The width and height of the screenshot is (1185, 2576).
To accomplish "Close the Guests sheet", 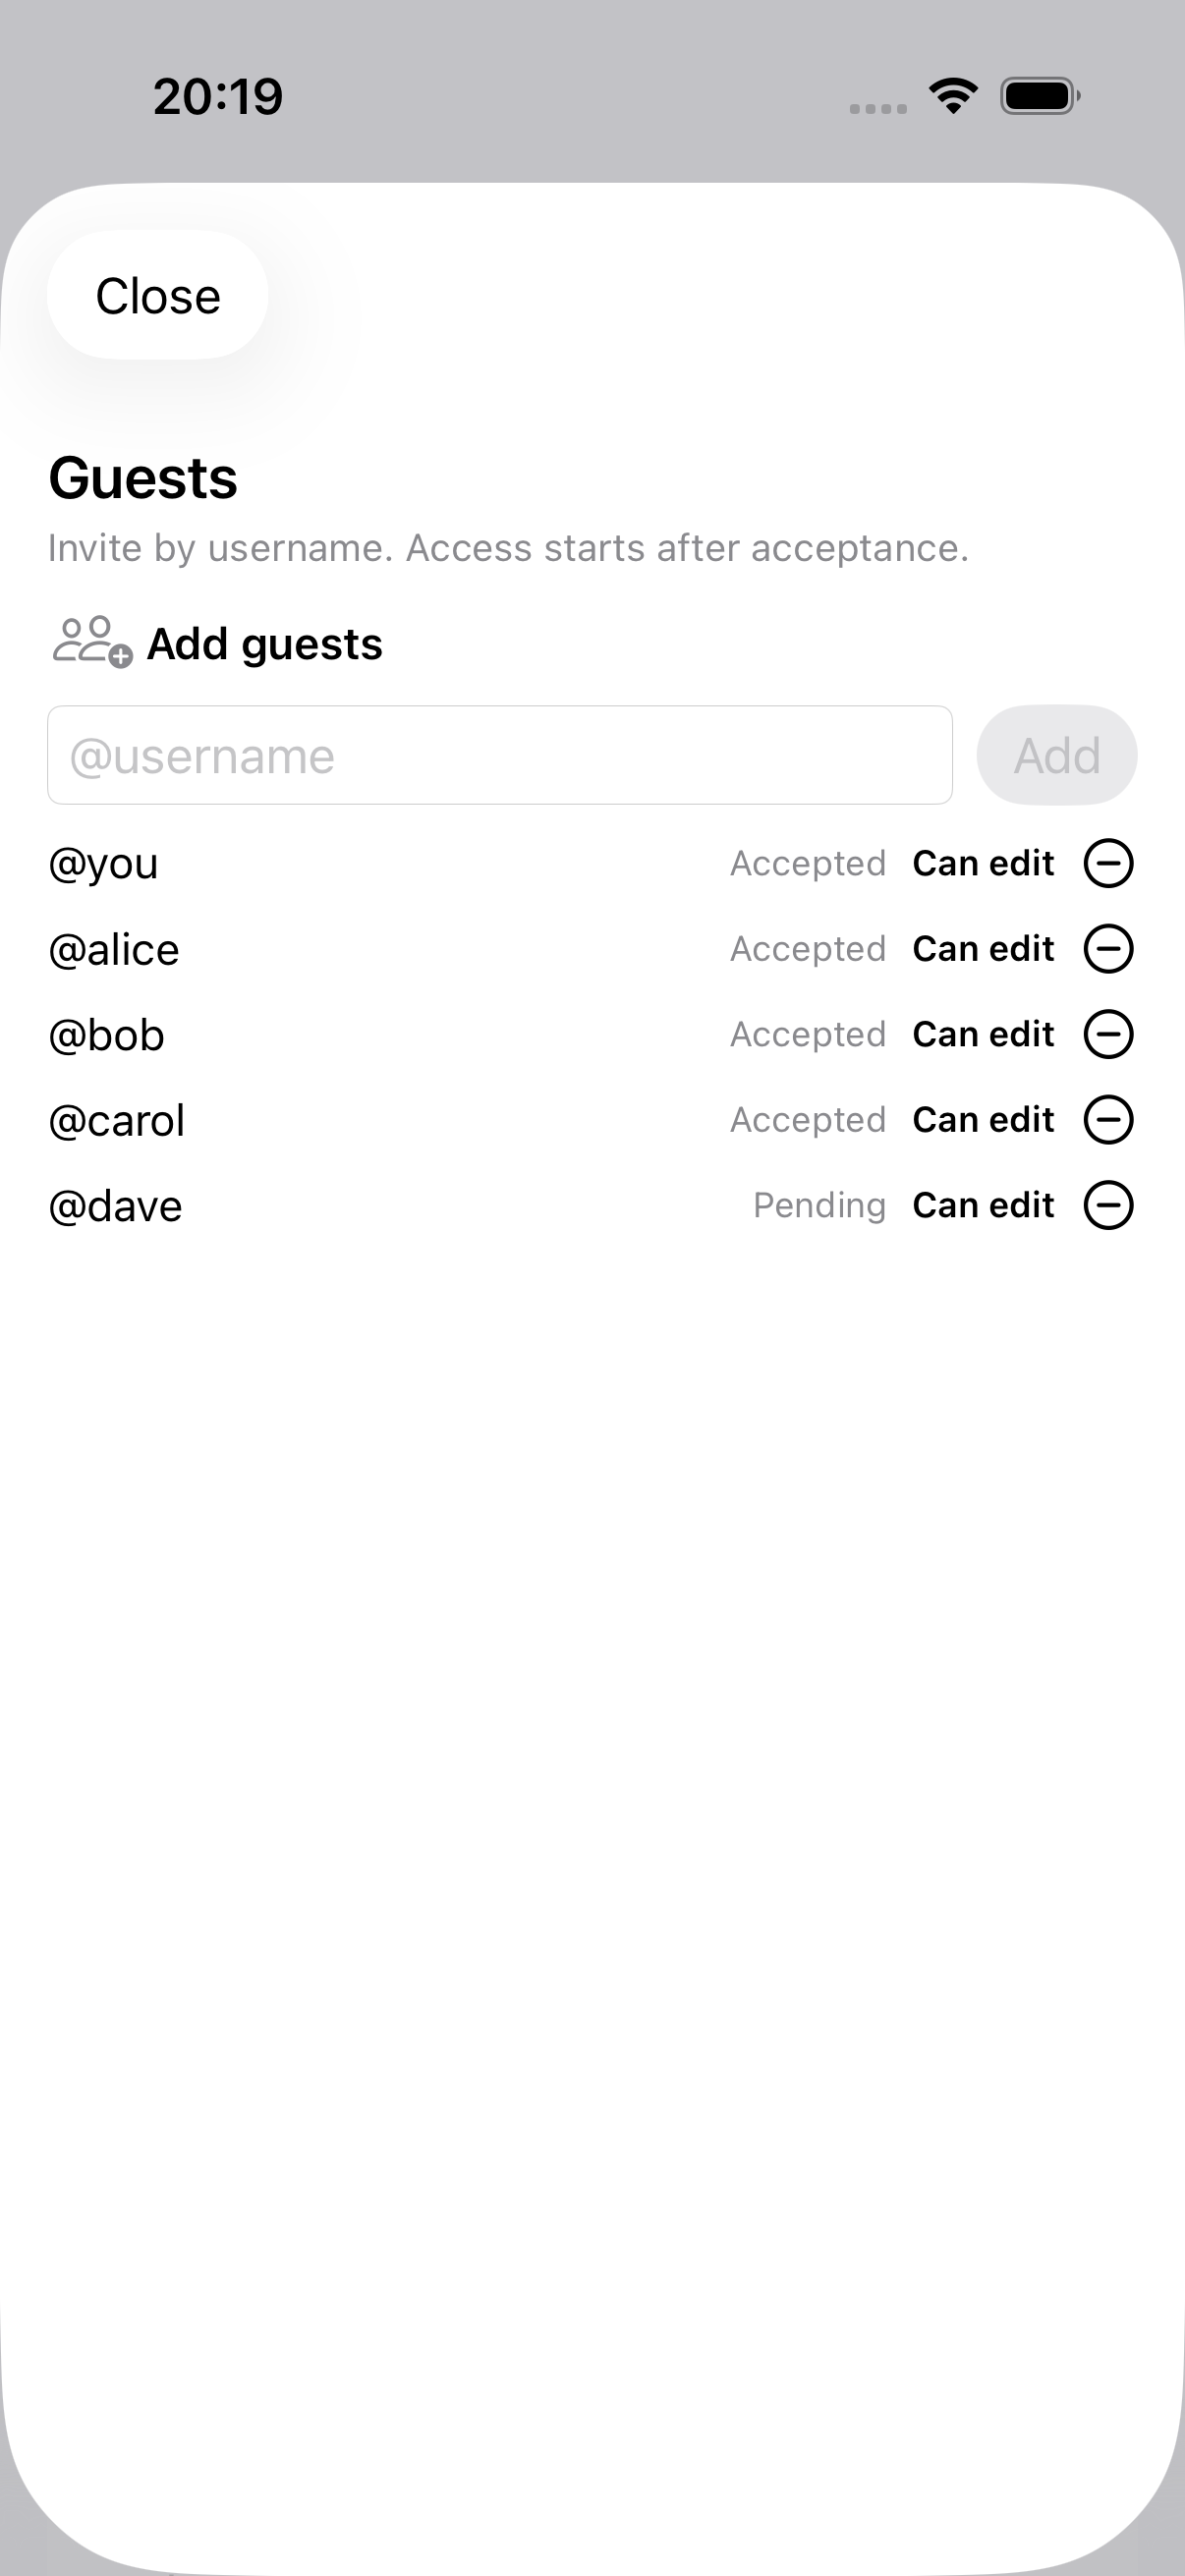I will (158, 296).
